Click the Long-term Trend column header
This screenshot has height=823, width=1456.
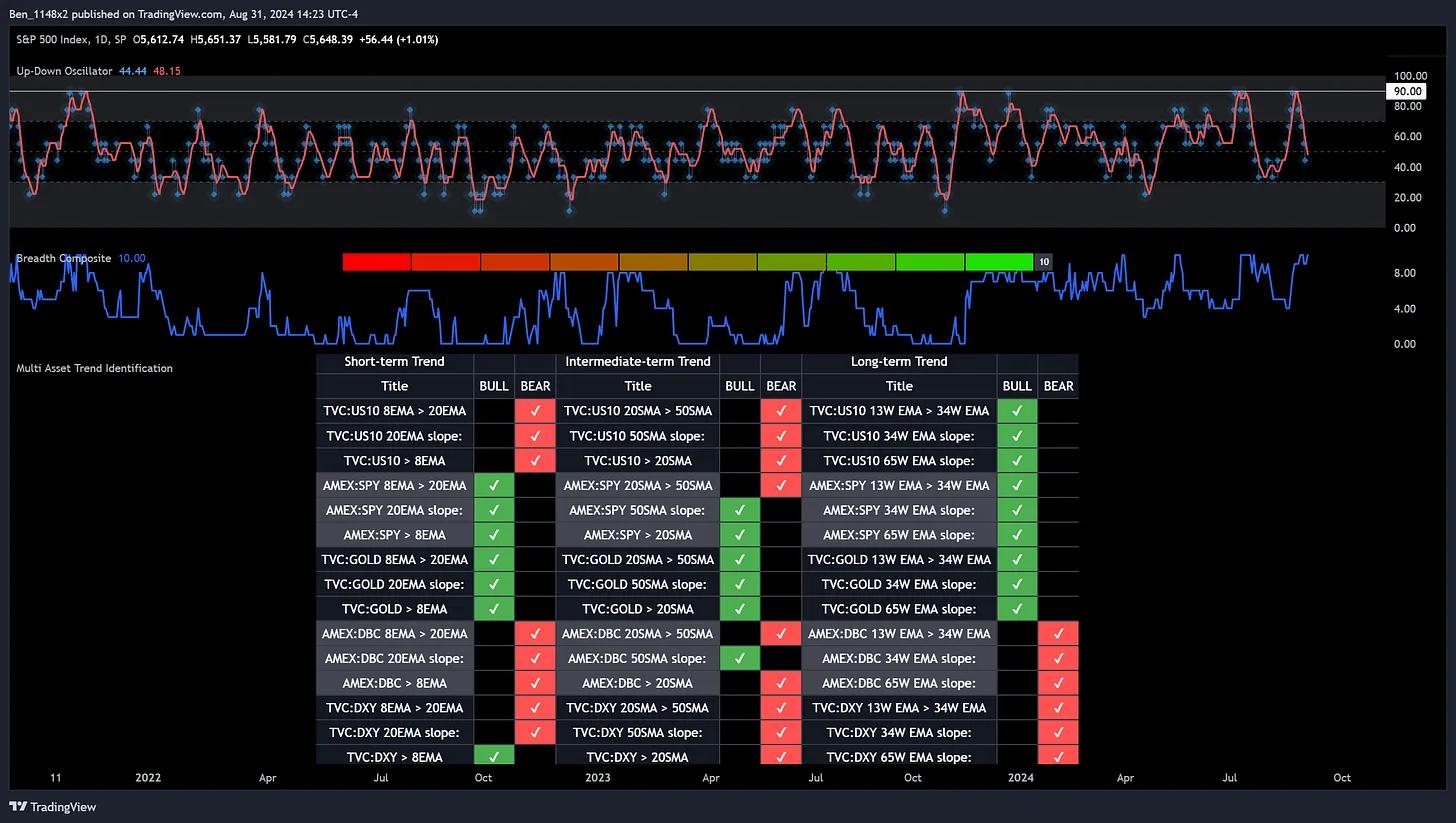click(x=898, y=361)
